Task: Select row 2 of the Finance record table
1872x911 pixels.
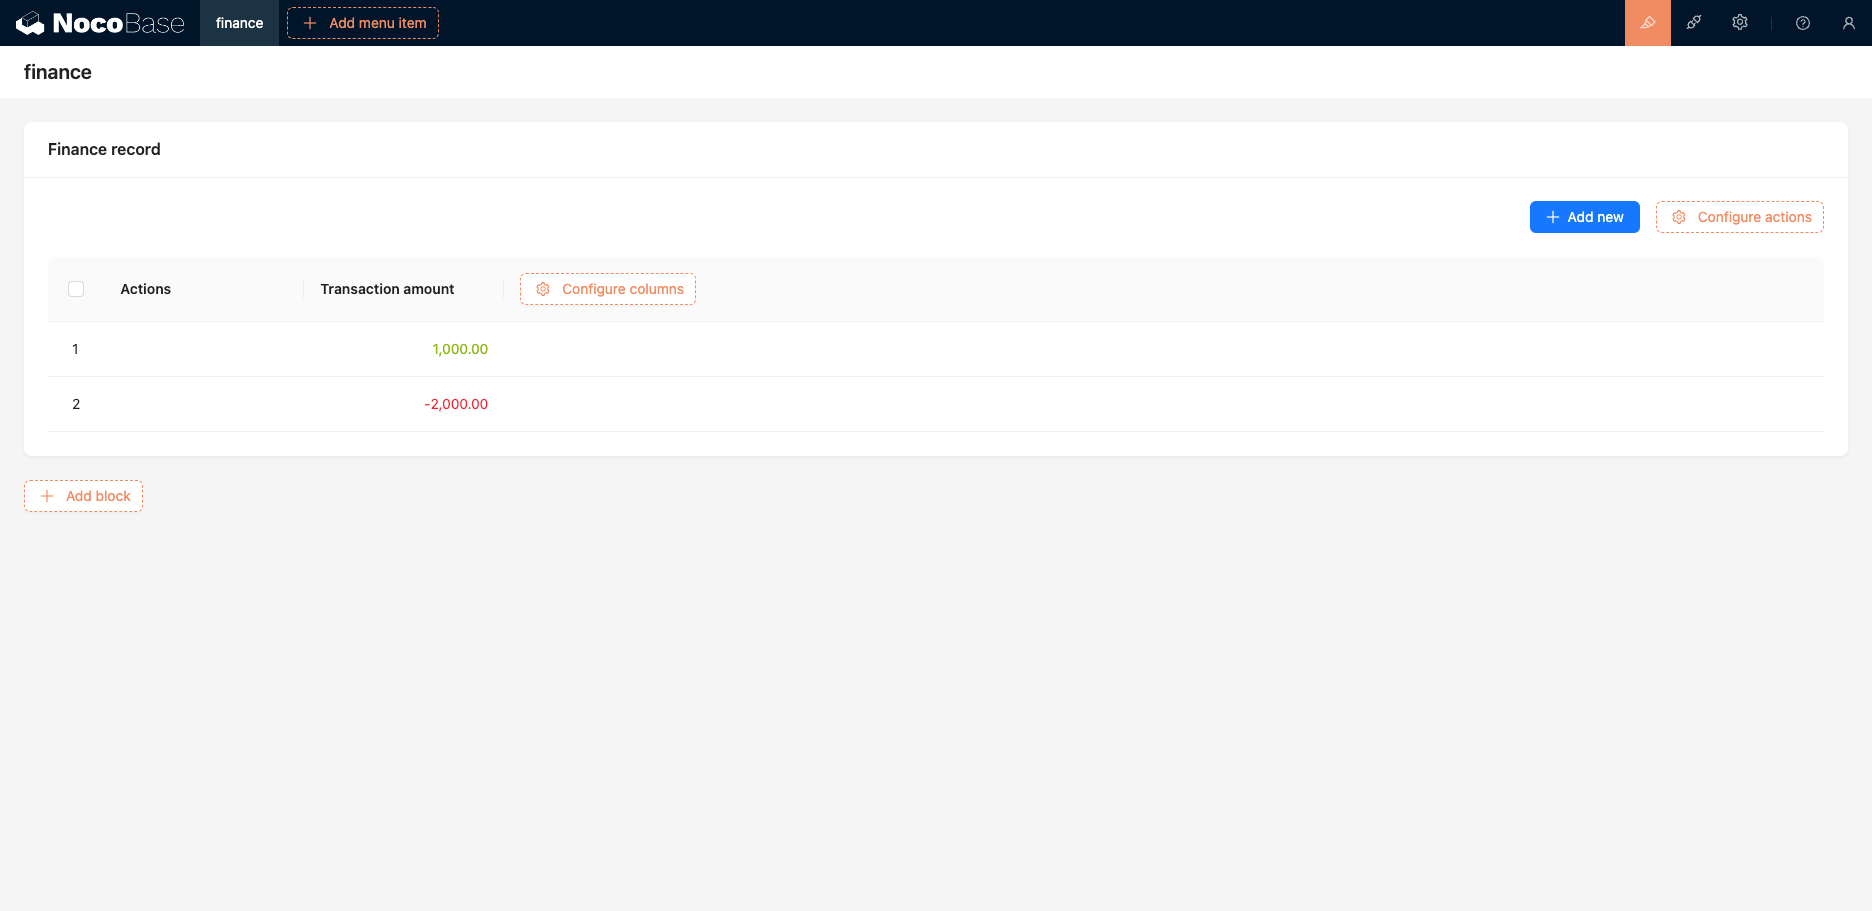Action: tap(75, 404)
